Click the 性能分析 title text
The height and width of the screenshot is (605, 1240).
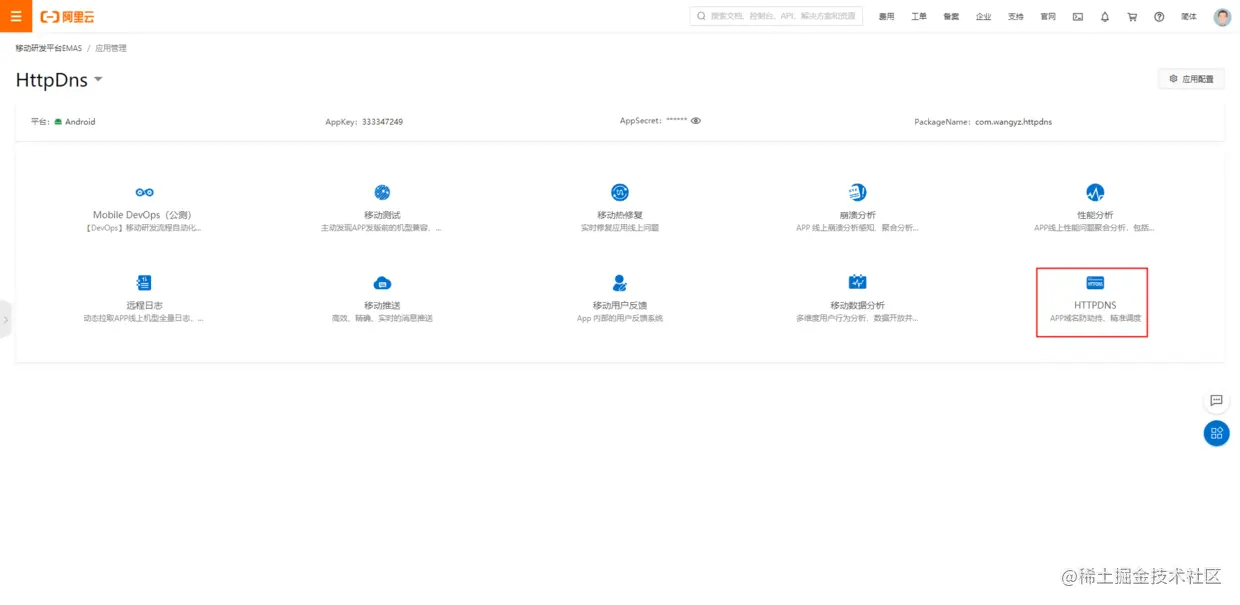(1095, 215)
